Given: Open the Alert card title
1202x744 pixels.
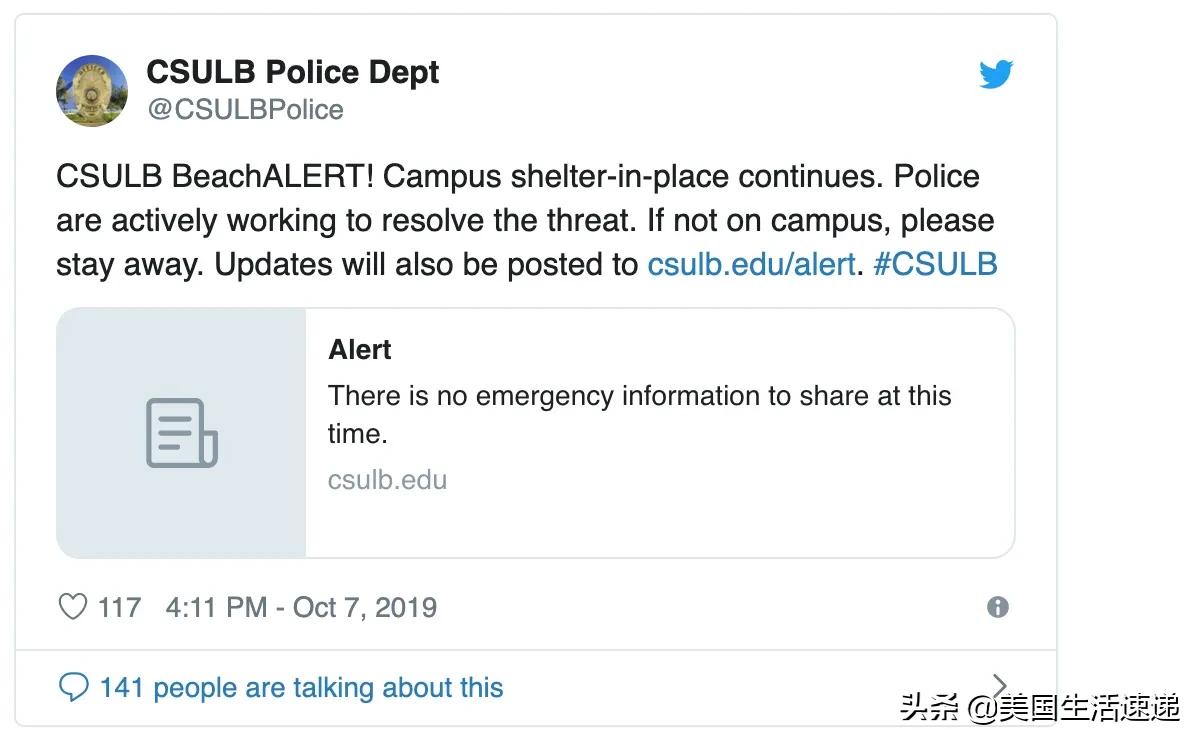Looking at the screenshot, I should click(360, 350).
